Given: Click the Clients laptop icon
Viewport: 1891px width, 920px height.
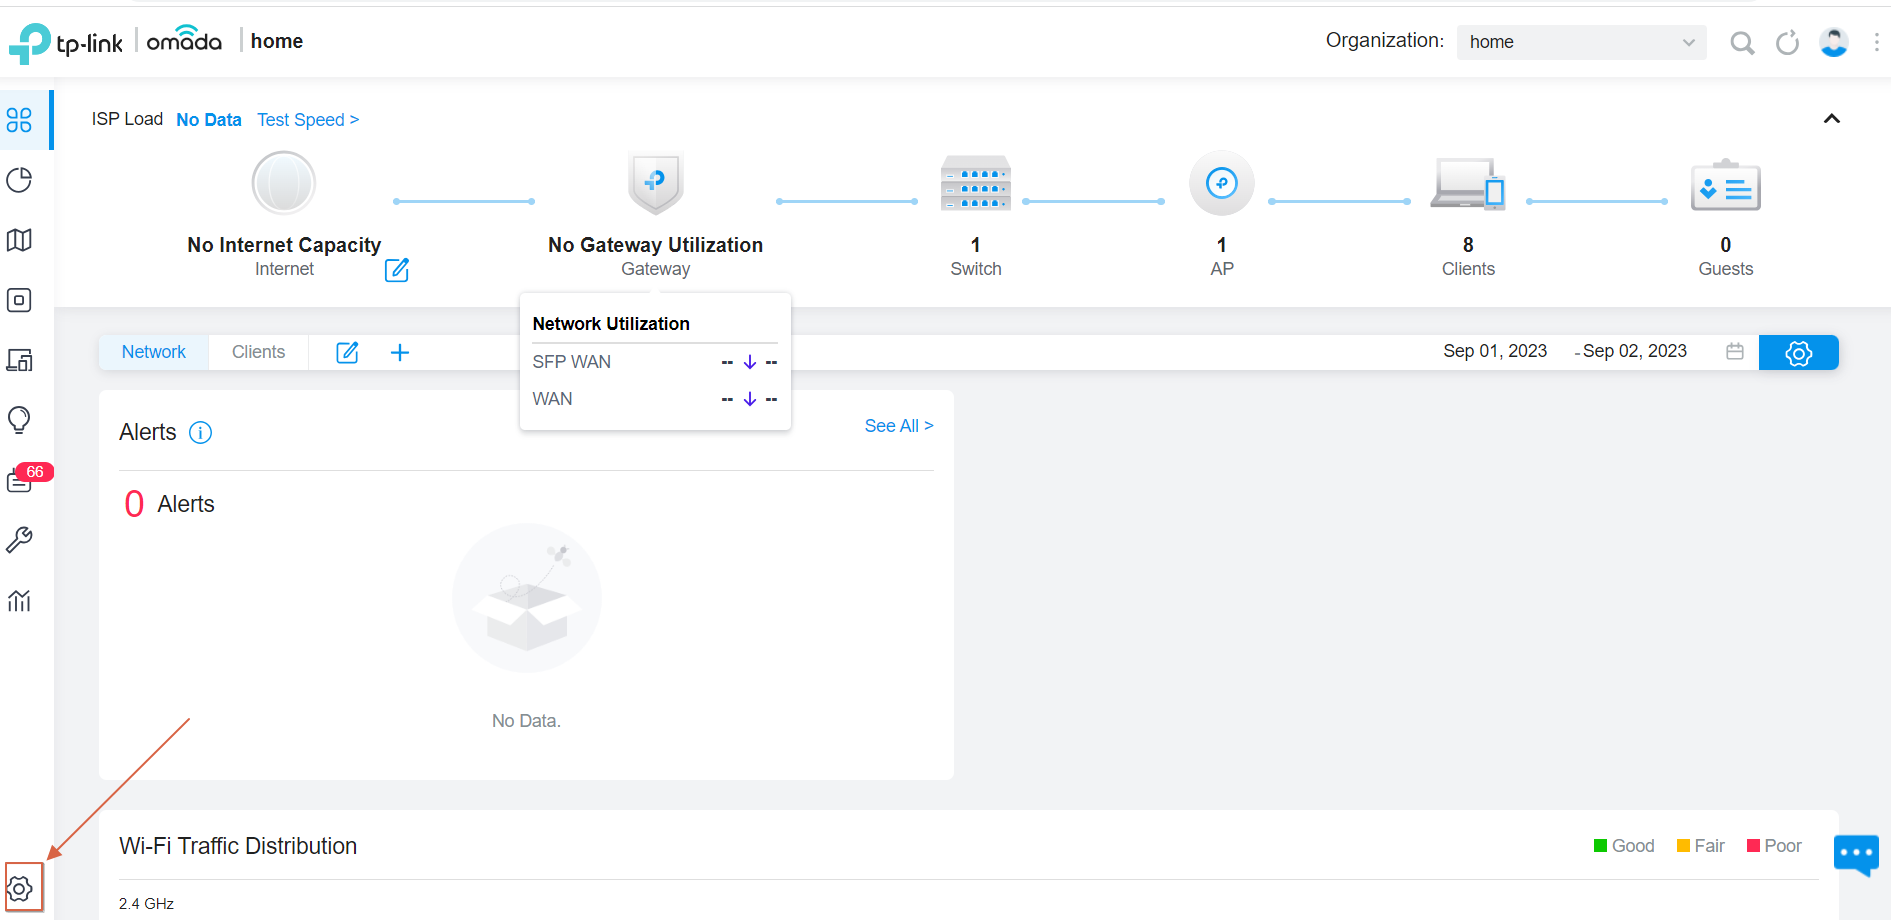Looking at the screenshot, I should (x=1468, y=183).
